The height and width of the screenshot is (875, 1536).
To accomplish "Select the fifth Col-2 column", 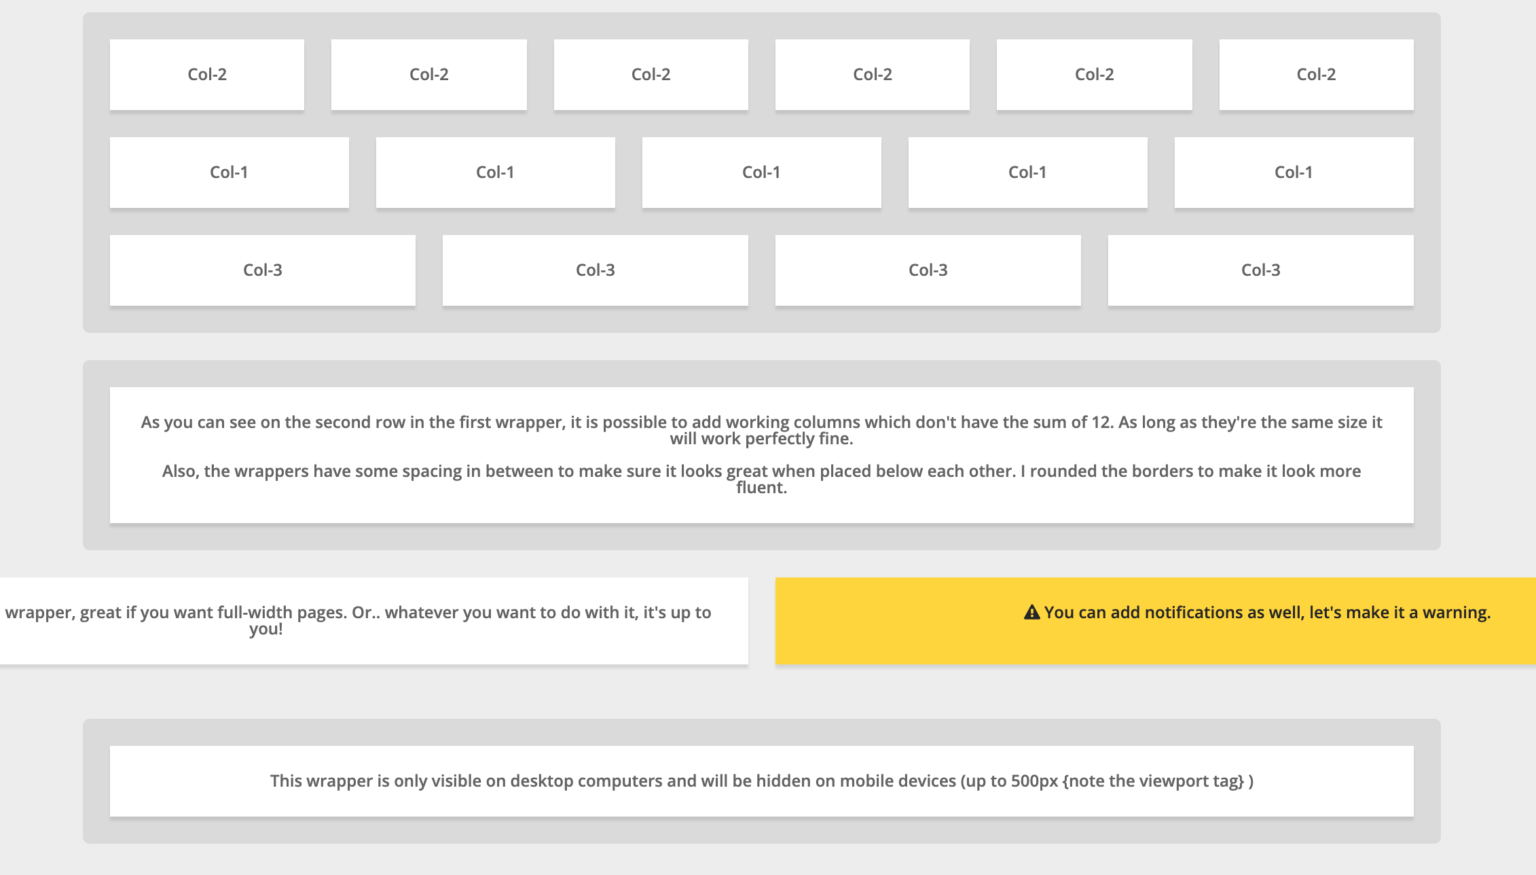I will pyautogui.click(x=1093, y=74).
